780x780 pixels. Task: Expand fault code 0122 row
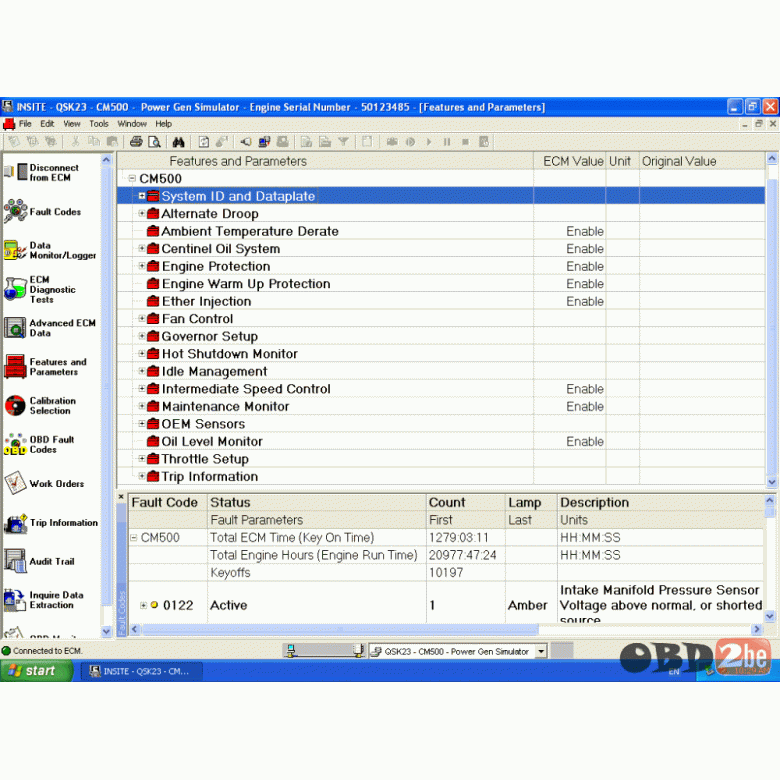tap(143, 605)
